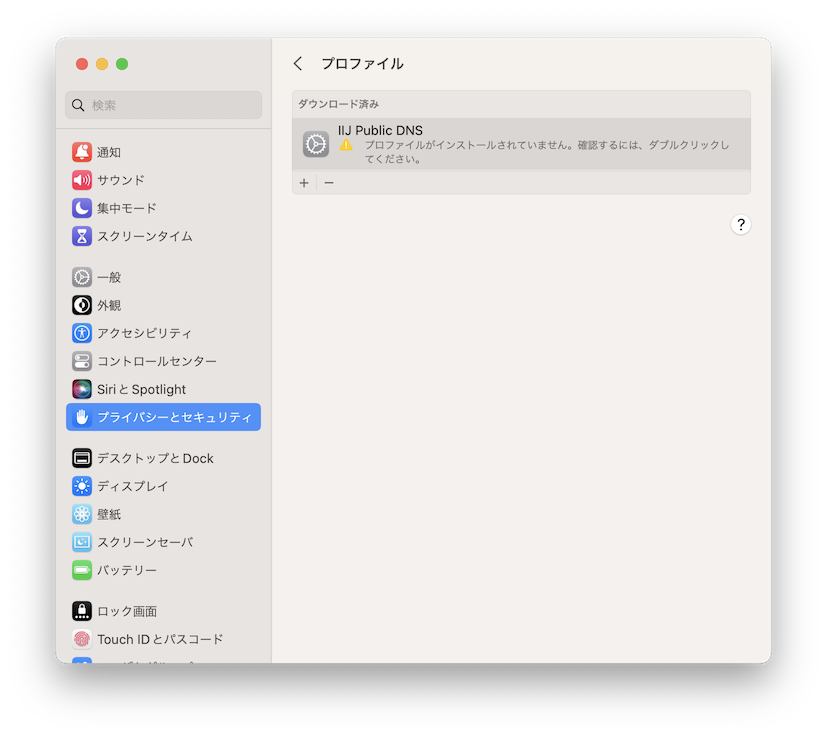Choose ロック画面 in the sidebar

(164, 611)
